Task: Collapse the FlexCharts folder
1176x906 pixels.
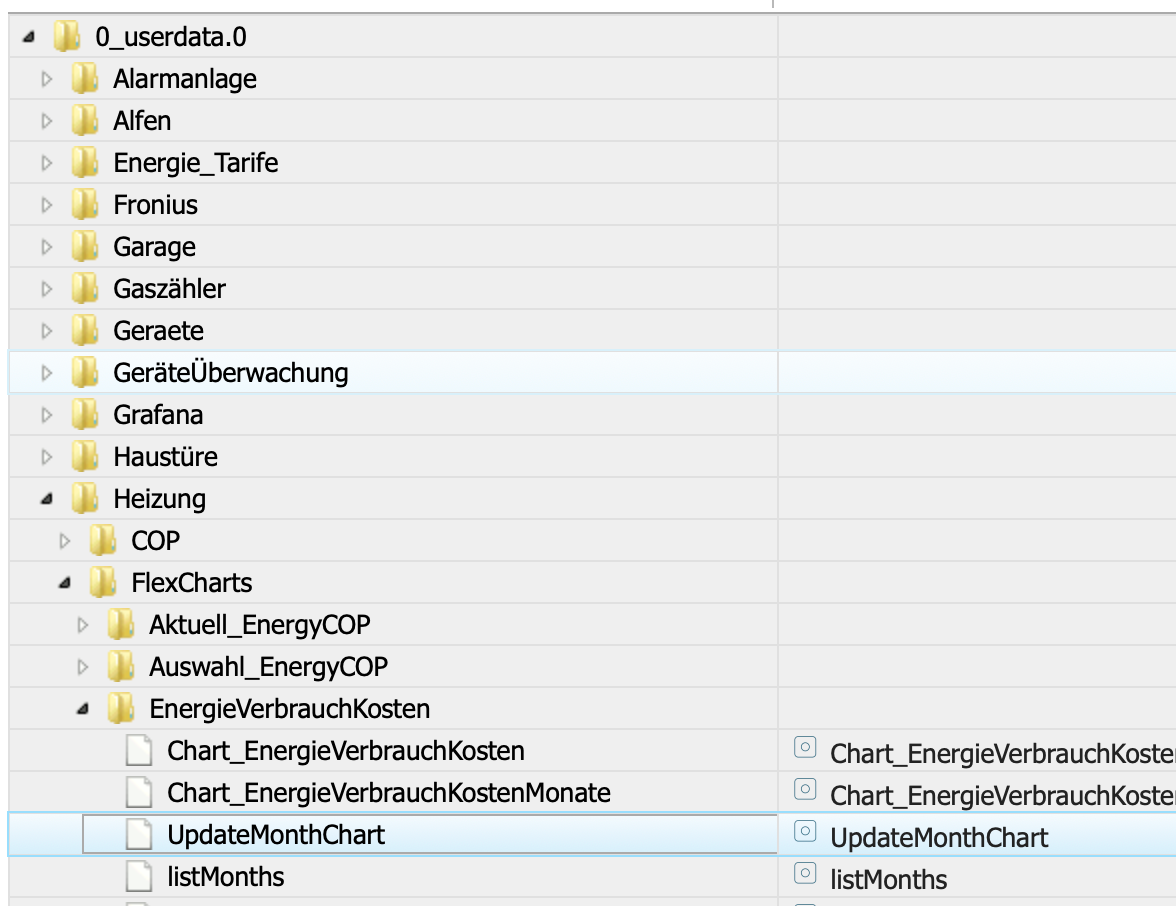Action: coord(65,583)
